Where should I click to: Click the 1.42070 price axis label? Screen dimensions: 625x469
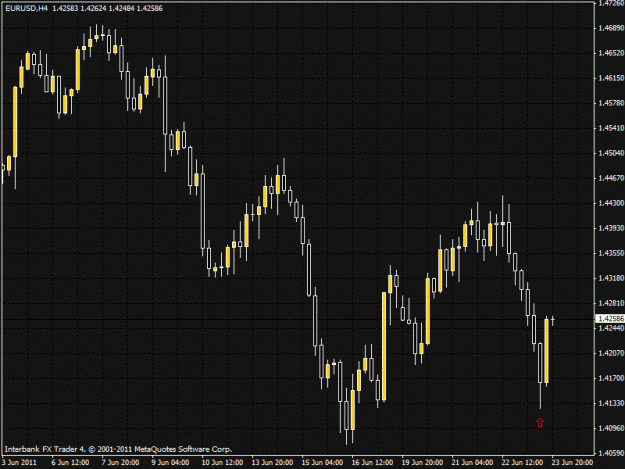611,353
